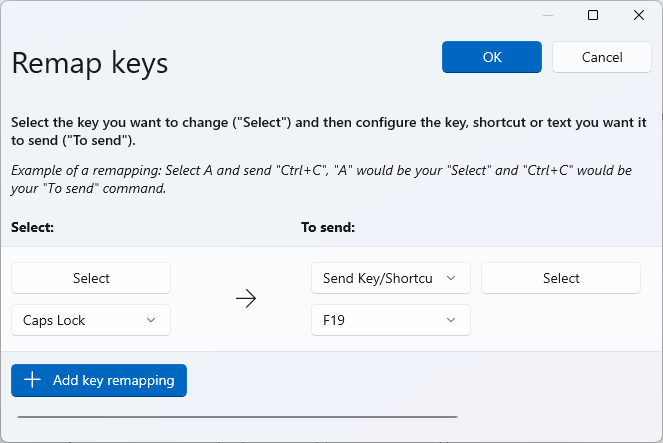The width and height of the screenshot is (663, 443).
Task: Click the "To send:" column label
Action: click(x=328, y=227)
